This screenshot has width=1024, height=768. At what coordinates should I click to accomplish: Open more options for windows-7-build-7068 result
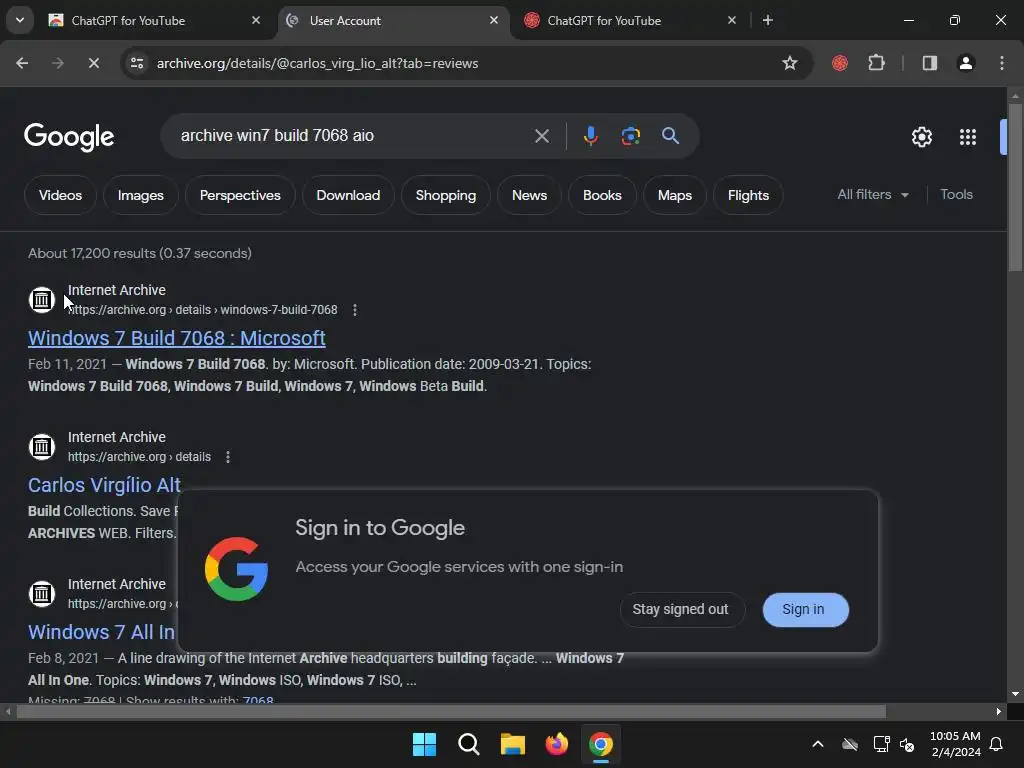(x=355, y=310)
